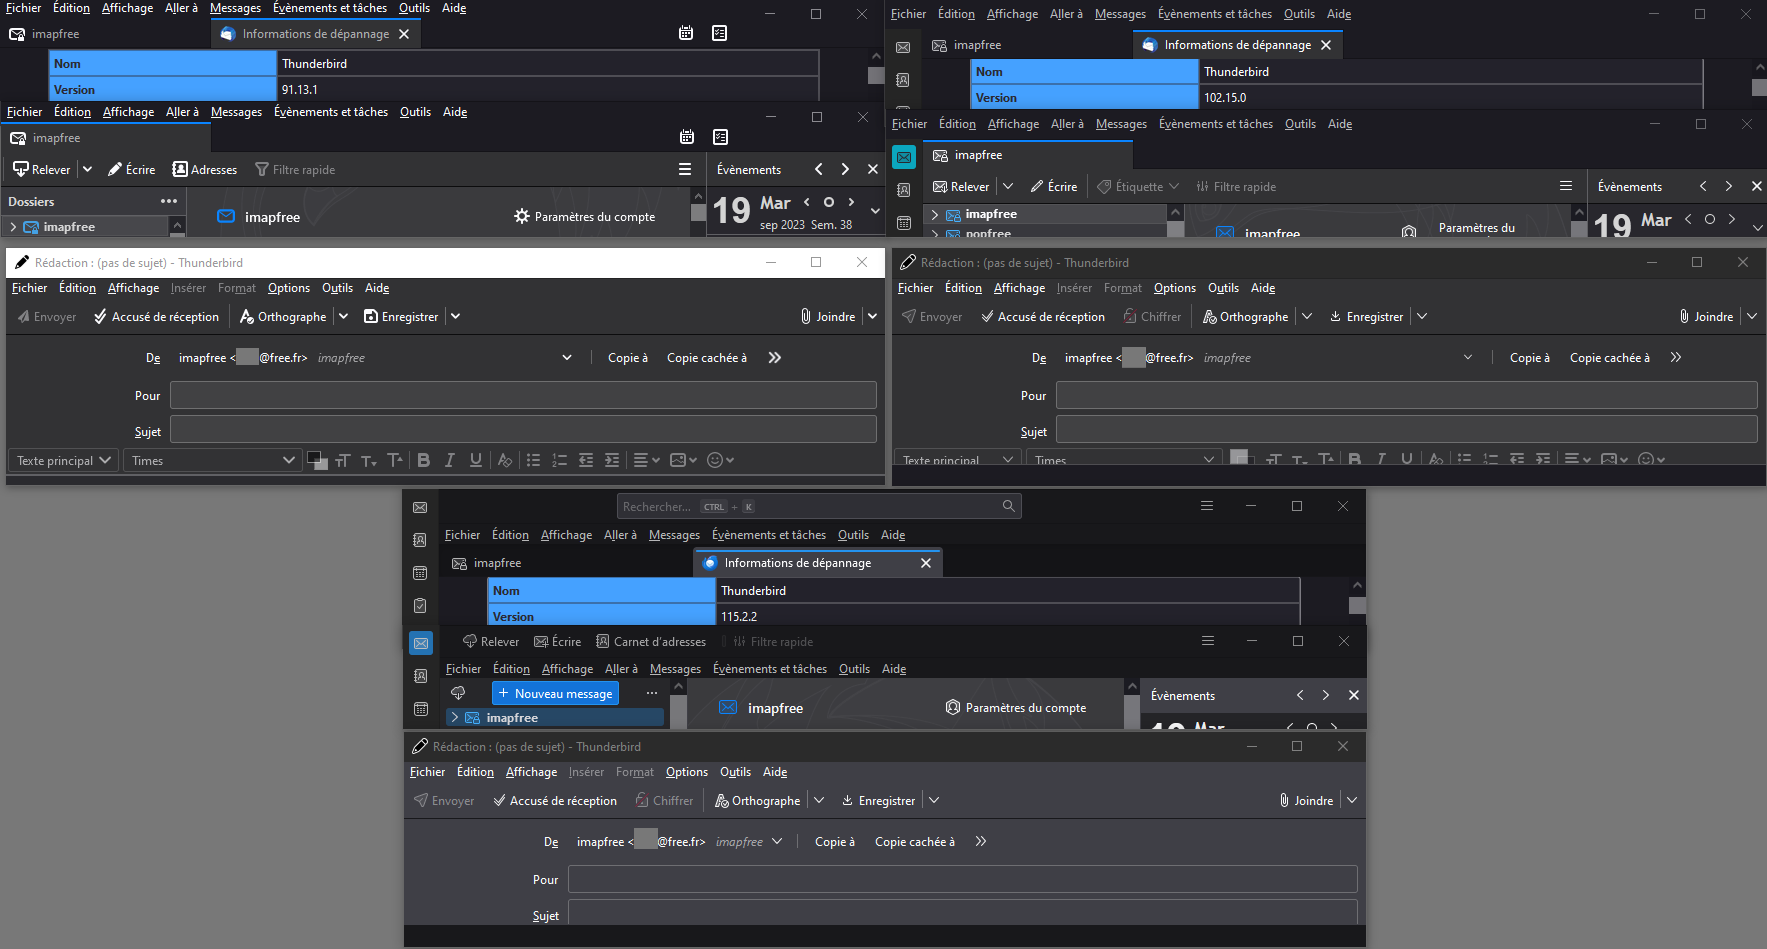Insert bulleted list in left compose window

click(534, 460)
